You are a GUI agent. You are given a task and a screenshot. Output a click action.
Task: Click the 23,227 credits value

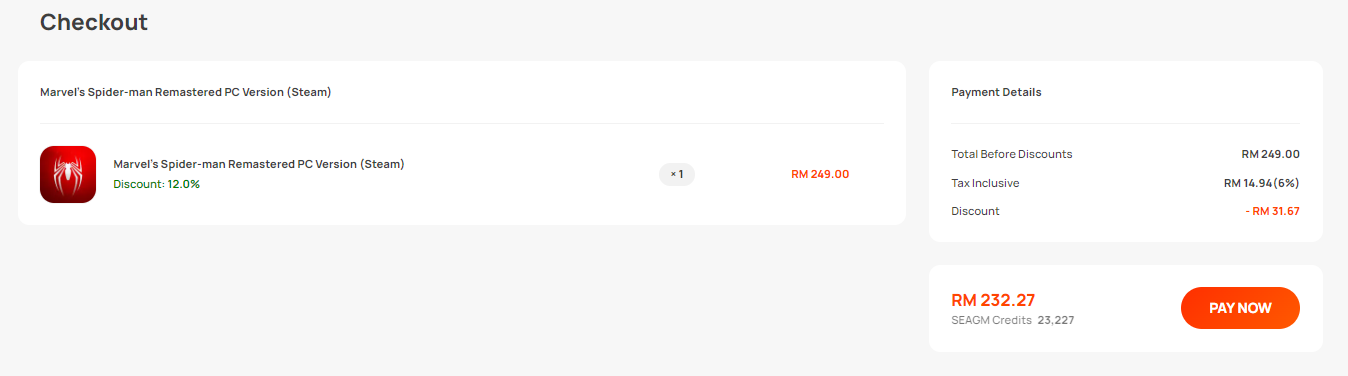point(1056,321)
